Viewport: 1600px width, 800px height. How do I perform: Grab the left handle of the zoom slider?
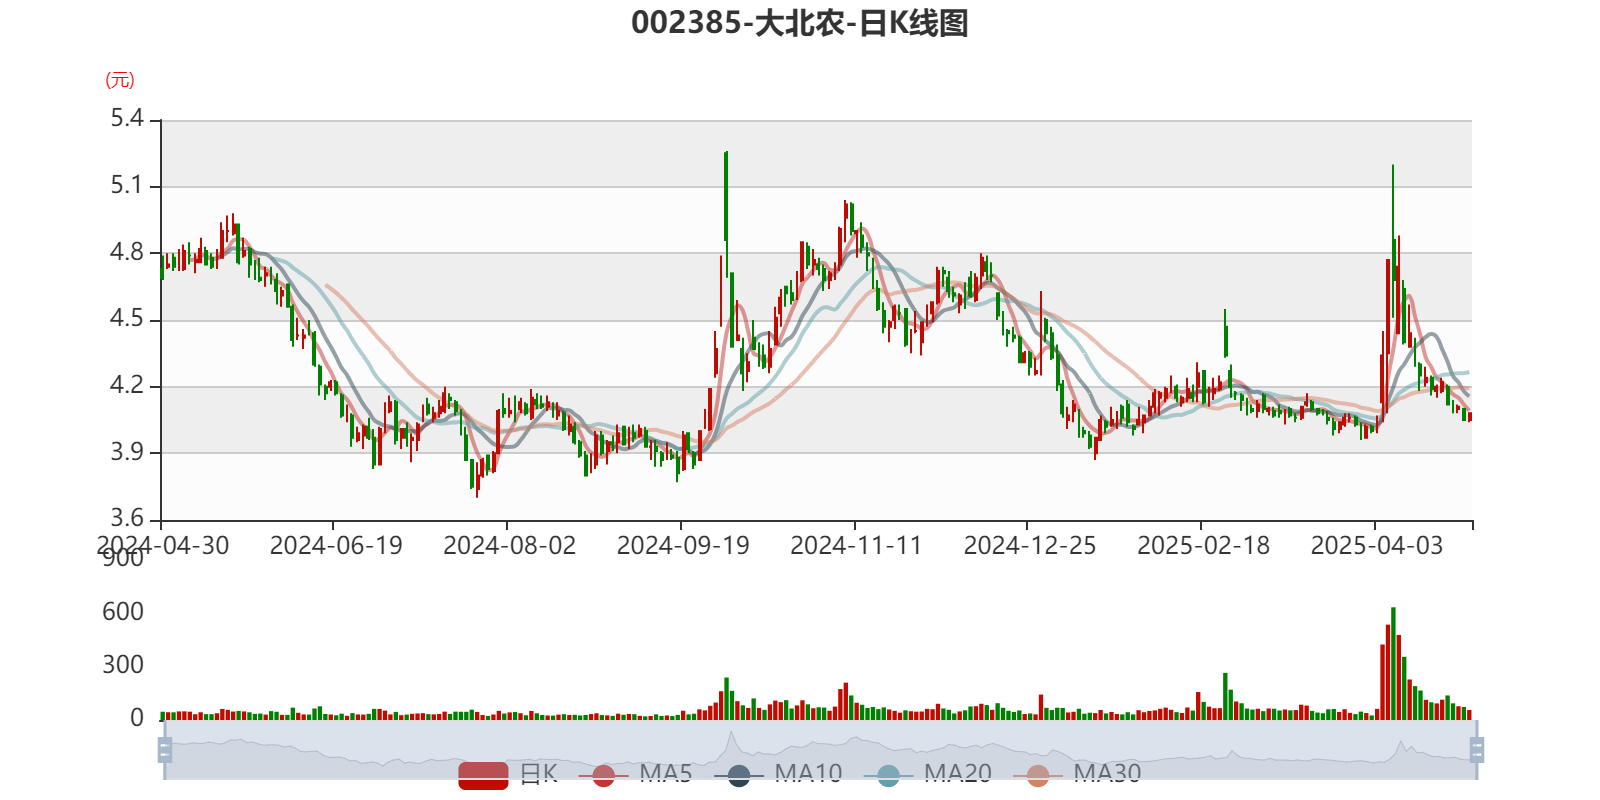(x=165, y=750)
